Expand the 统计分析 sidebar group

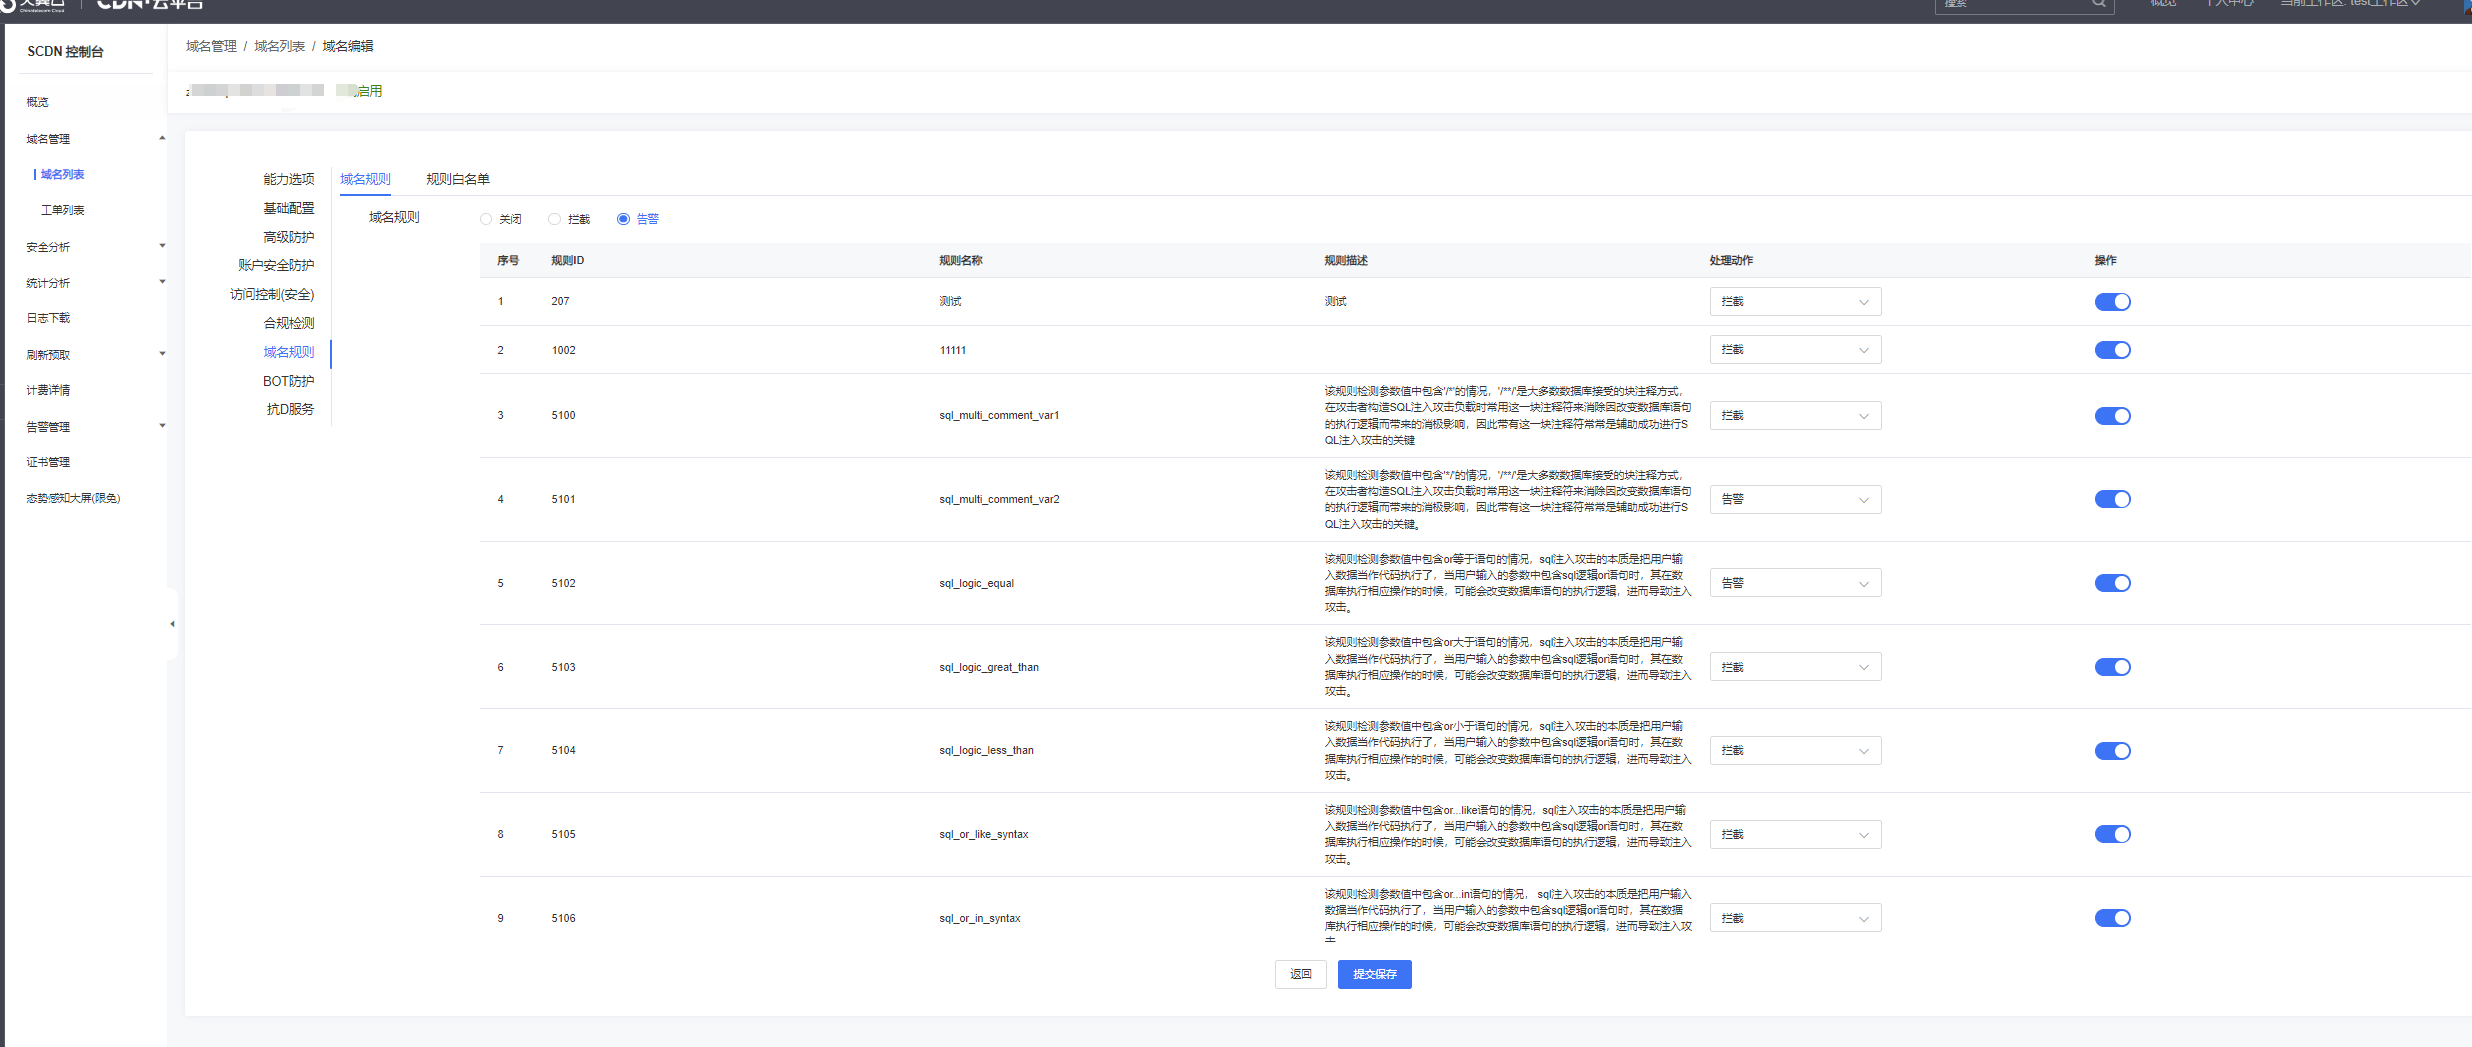click(x=162, y=282)
